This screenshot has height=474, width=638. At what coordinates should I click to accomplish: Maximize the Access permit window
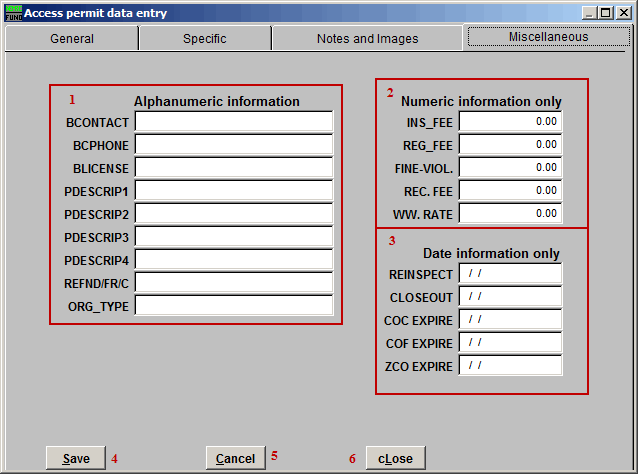click(606, 13)
